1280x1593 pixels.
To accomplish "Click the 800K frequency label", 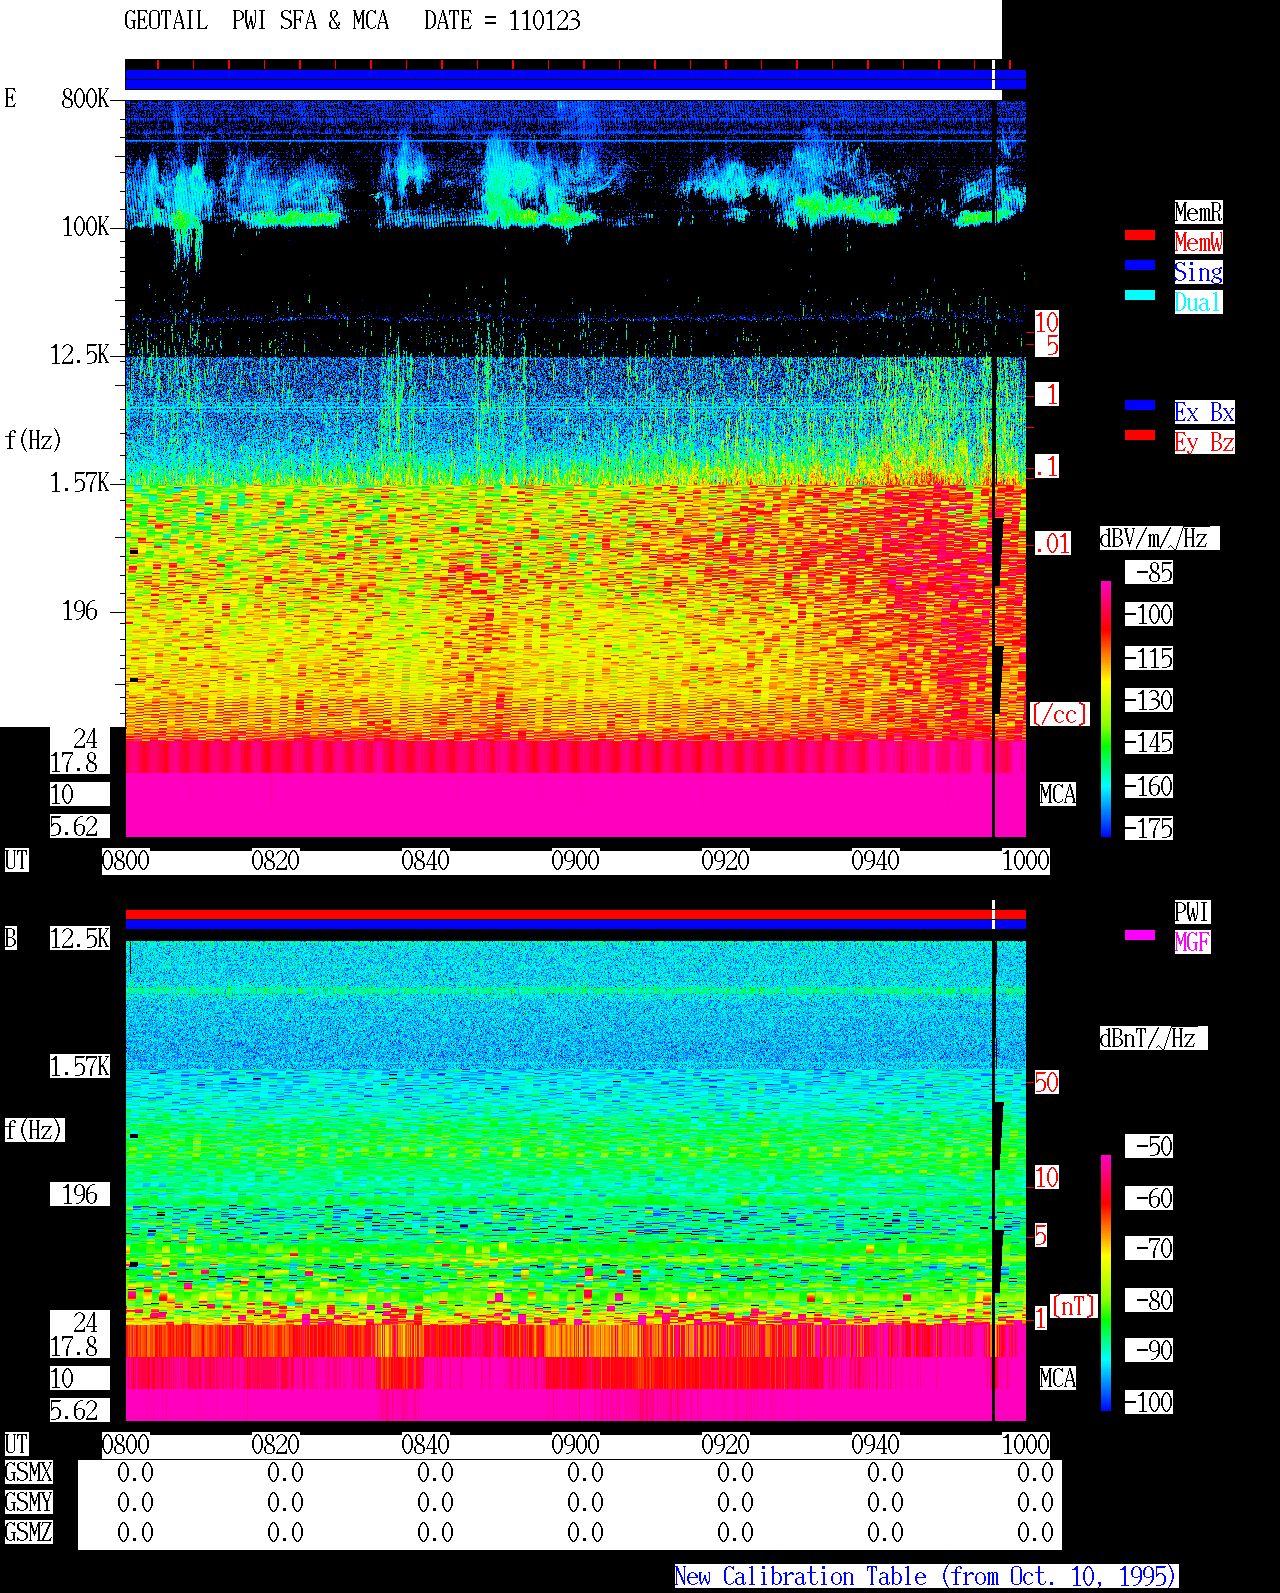I will (85, 98).
